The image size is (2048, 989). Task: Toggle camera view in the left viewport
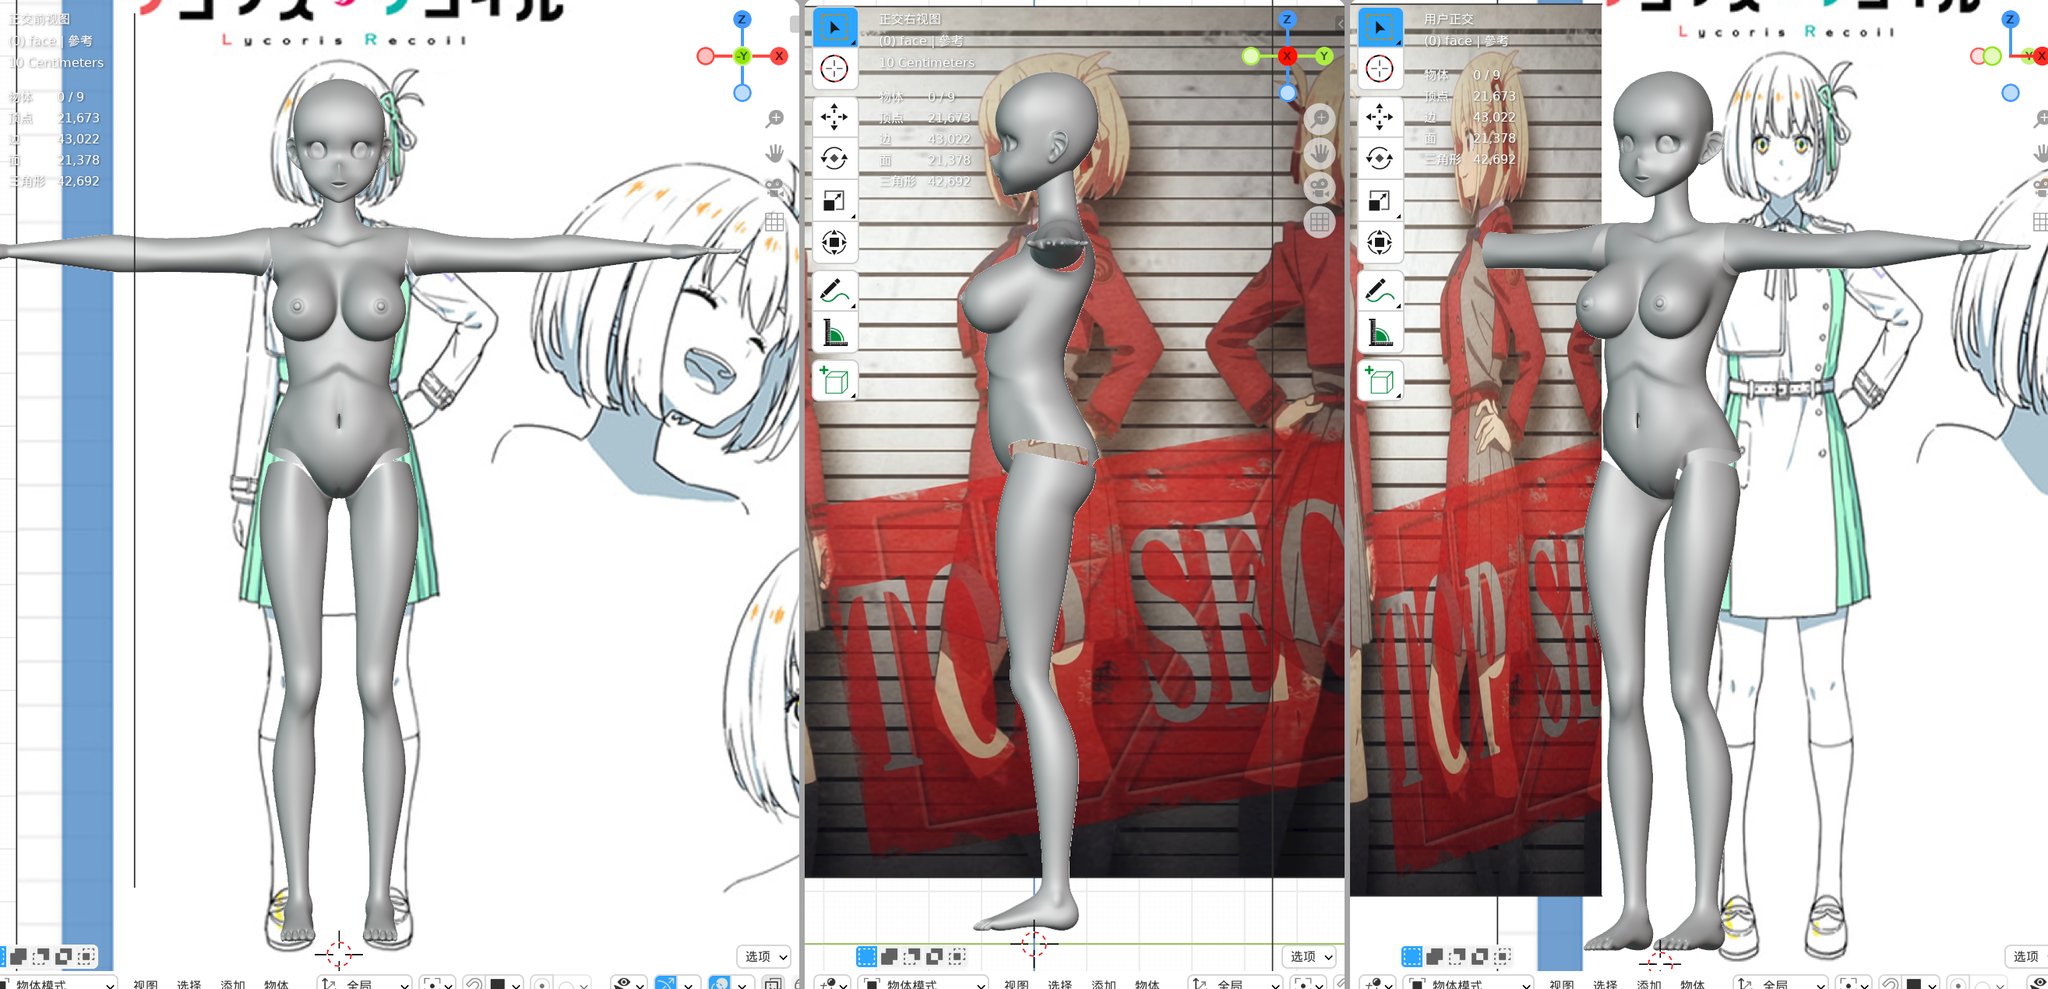[x=775, y=187]
